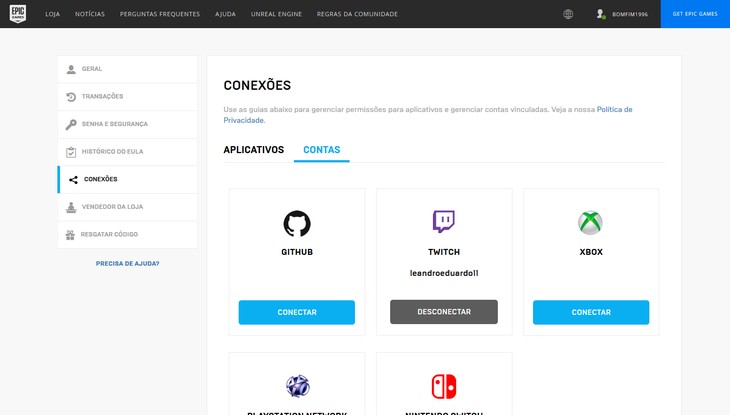Click the Twitch username leandroeduardo11

(x=444, y=273)
